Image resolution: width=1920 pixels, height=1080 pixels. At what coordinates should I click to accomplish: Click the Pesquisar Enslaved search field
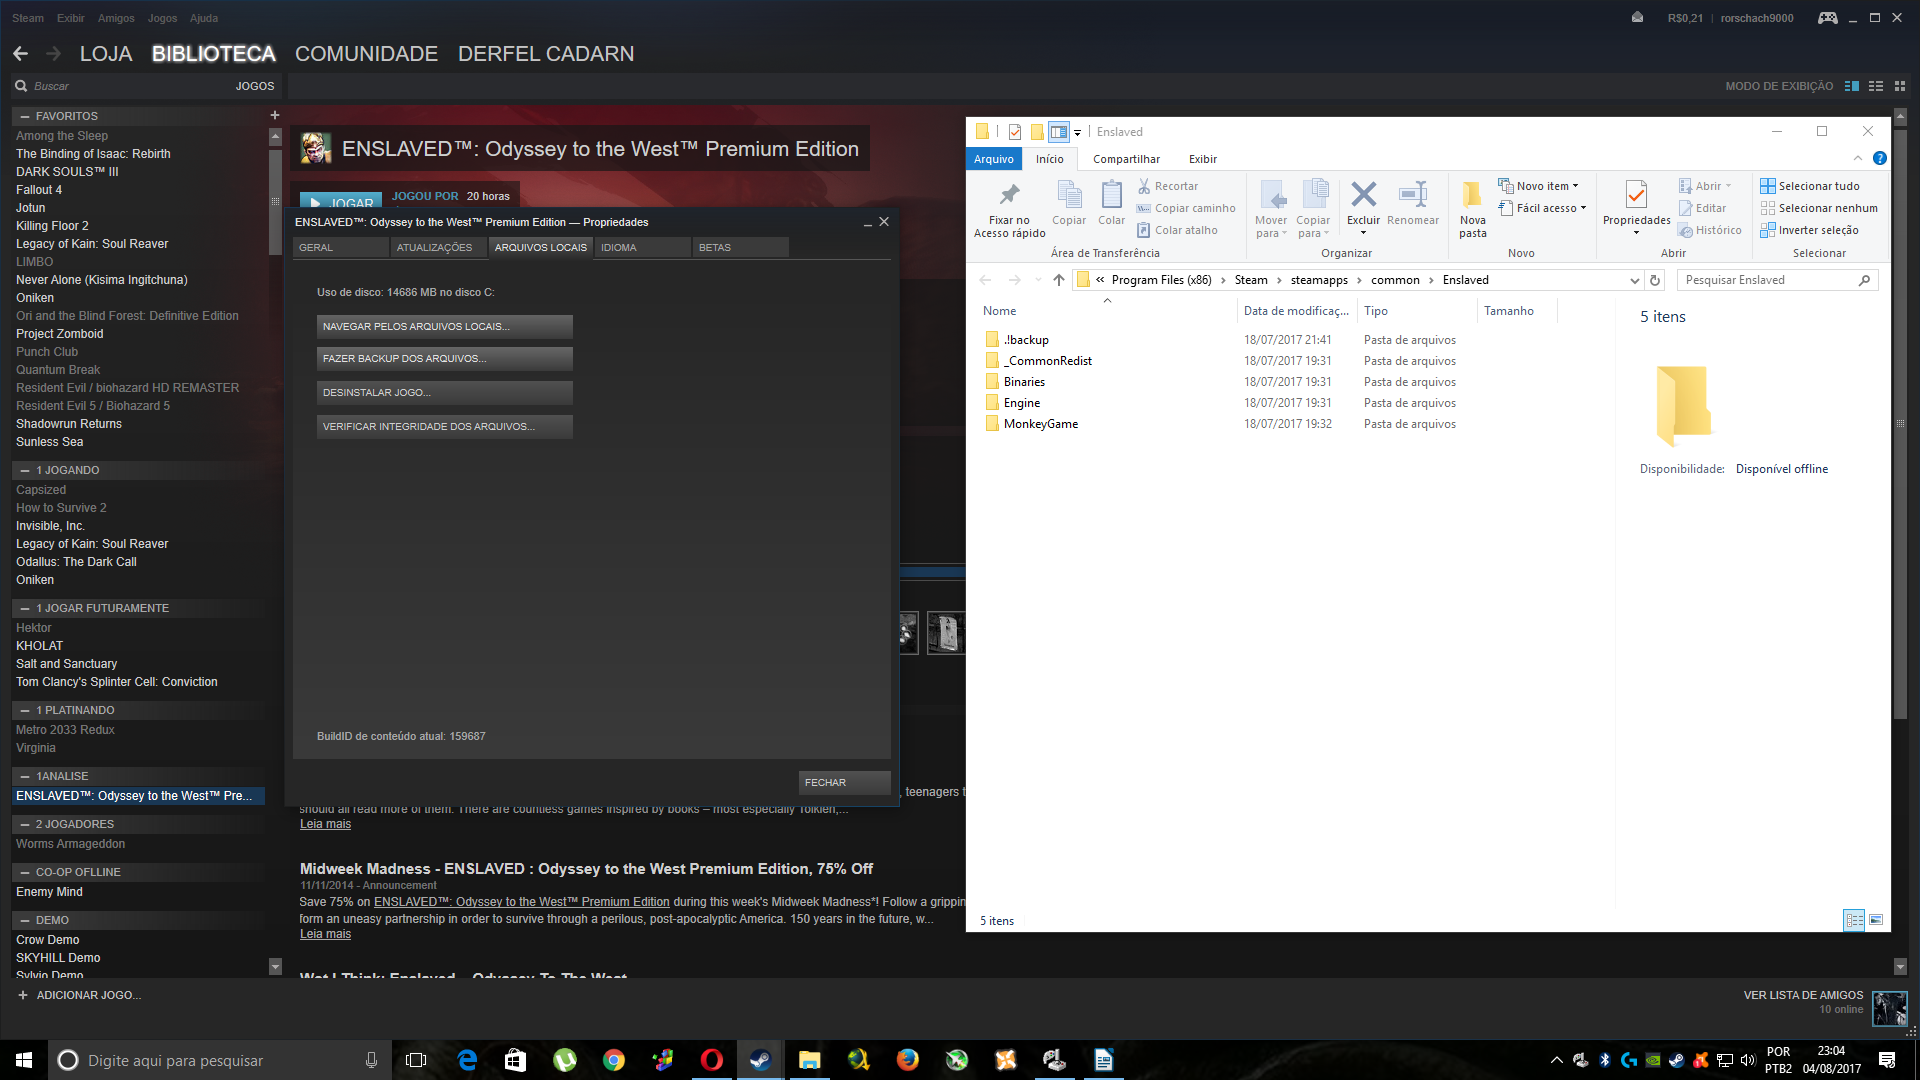[1765, 280]
